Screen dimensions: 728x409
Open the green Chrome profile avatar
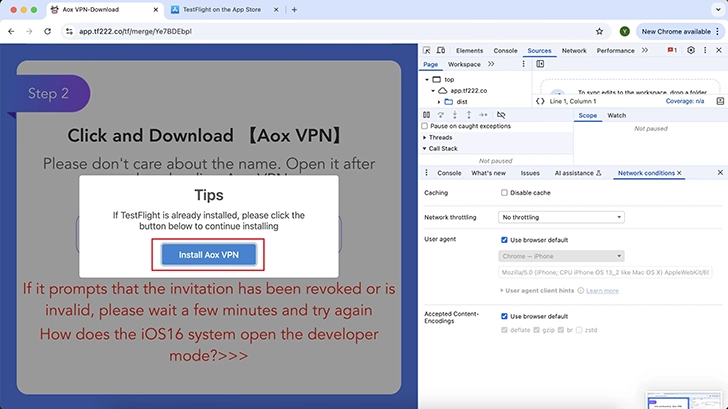(624, 32)
